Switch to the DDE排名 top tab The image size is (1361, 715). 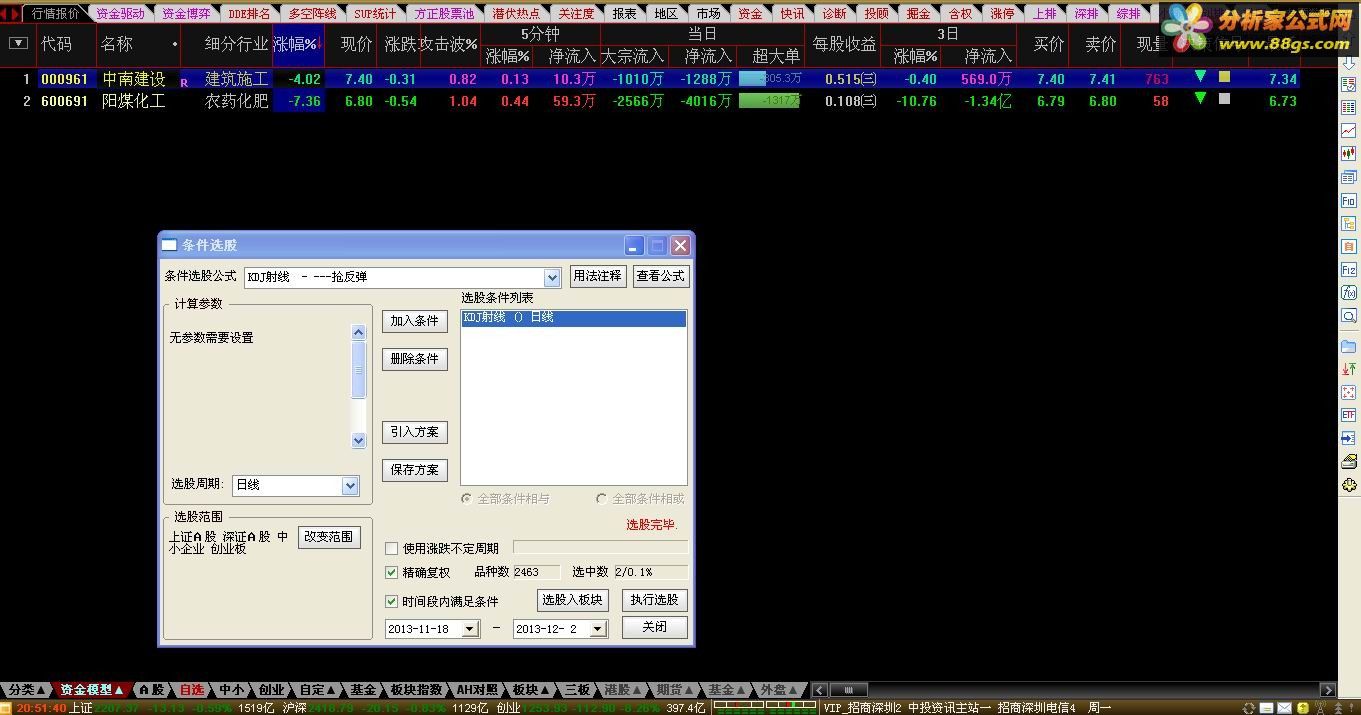[x=249, y=14]
